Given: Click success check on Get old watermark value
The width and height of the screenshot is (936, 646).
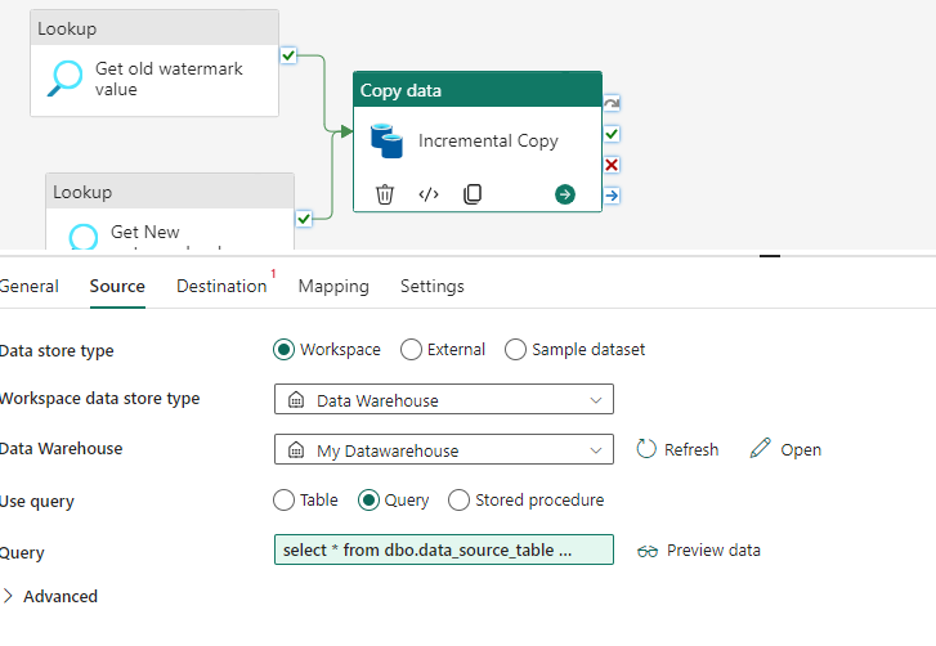Looking at the screenshot, I should coord(288,56).
